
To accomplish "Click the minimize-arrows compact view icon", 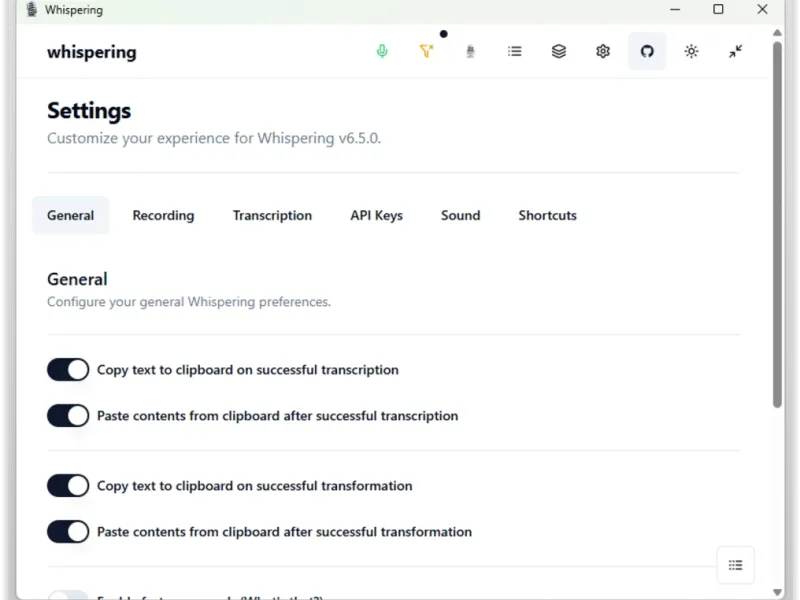I will 735,51.
